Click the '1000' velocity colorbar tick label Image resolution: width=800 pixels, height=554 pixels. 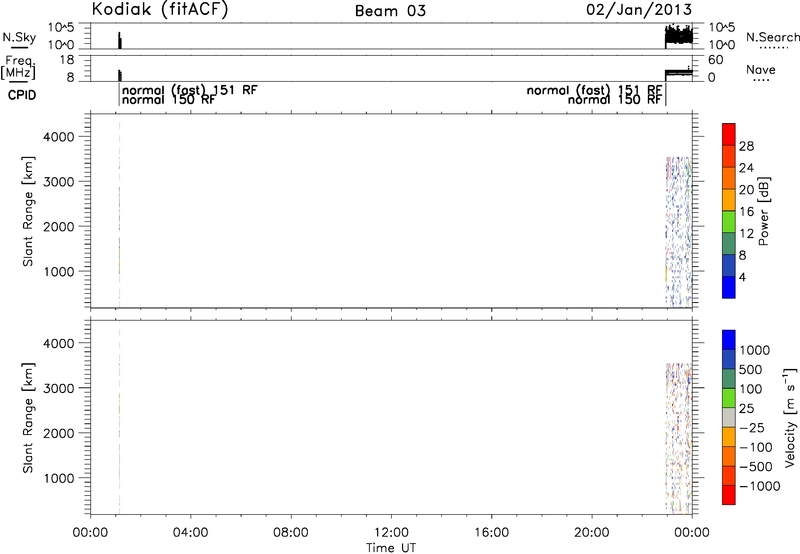(755, 350)
